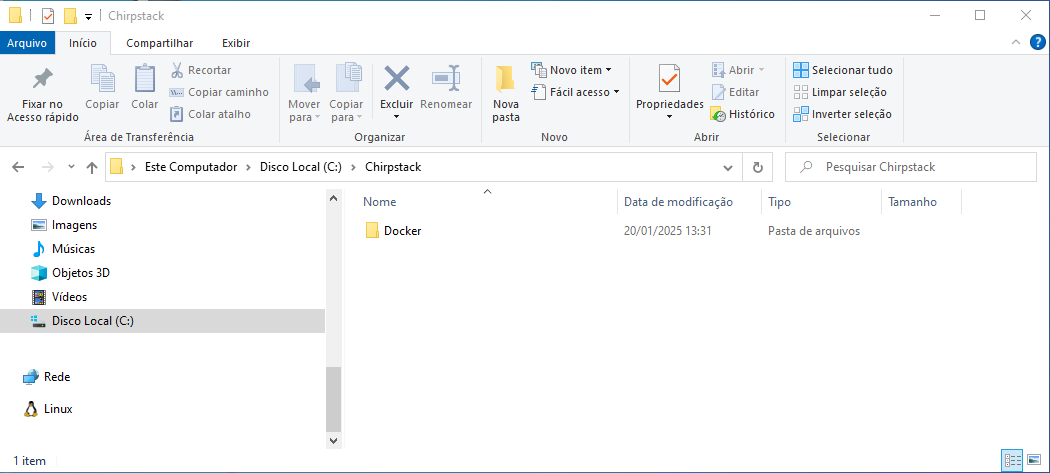
Task: Open the Novo item dropdown
Action: (x=571, y=70)
